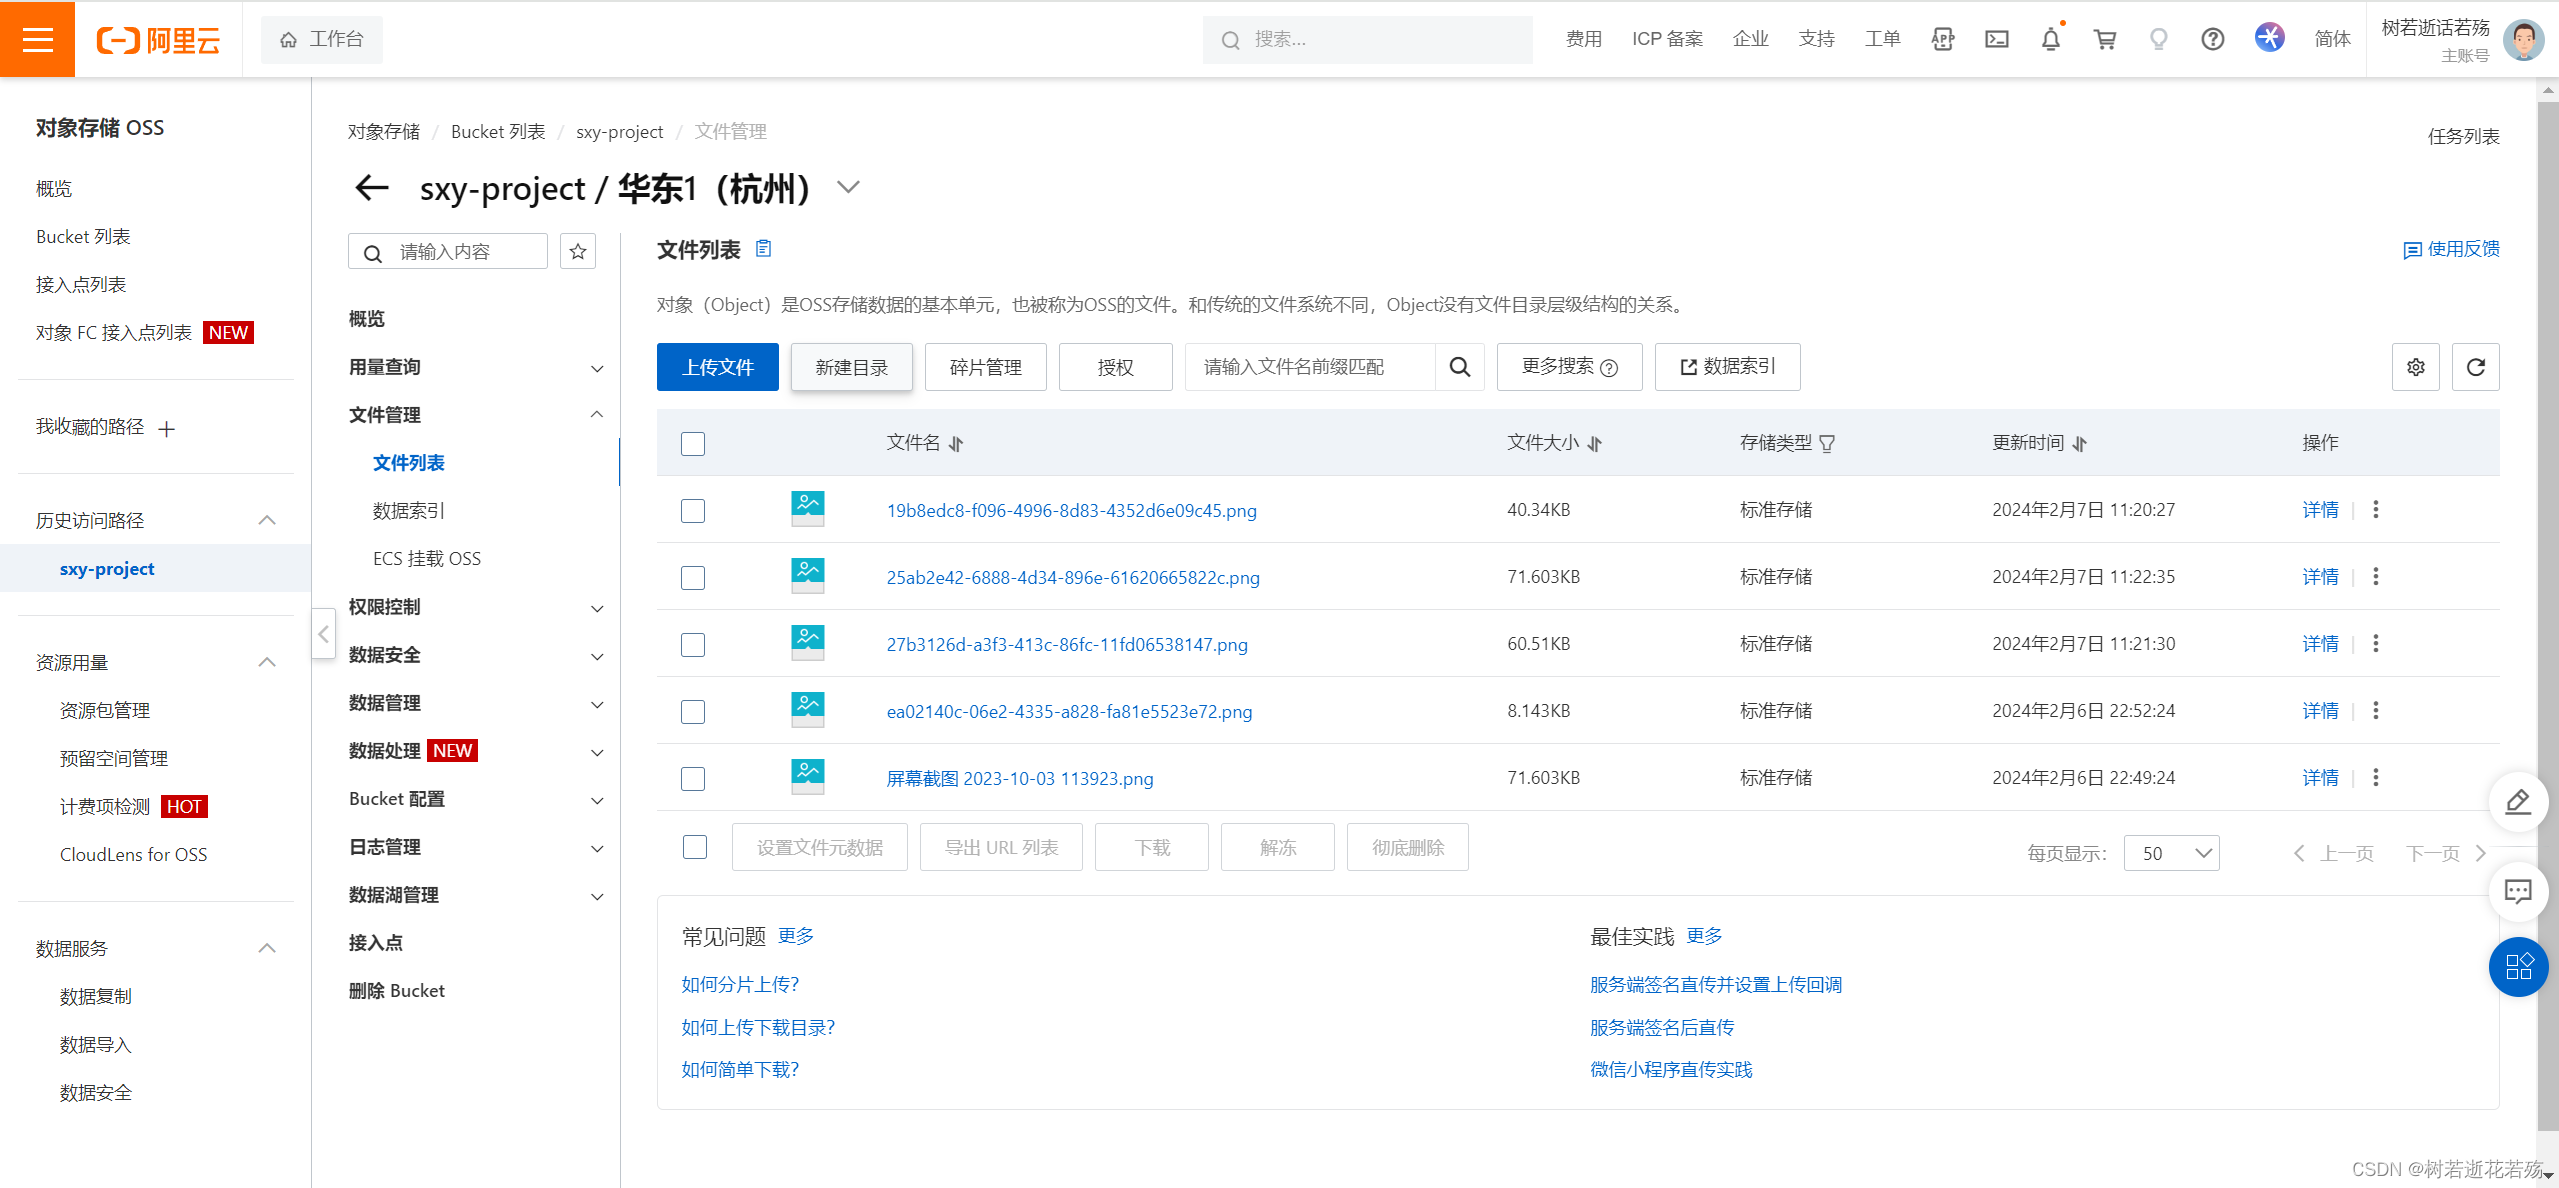Open the column settings gear icon

click(x=2415, y=367)
